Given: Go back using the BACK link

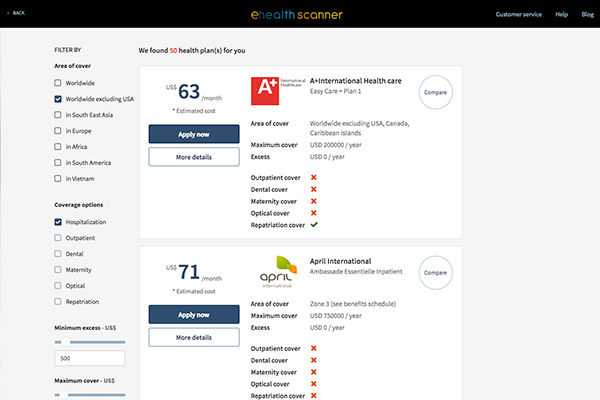Looking at the screenshot, I should pyautogui.click(x=16, y=13).
